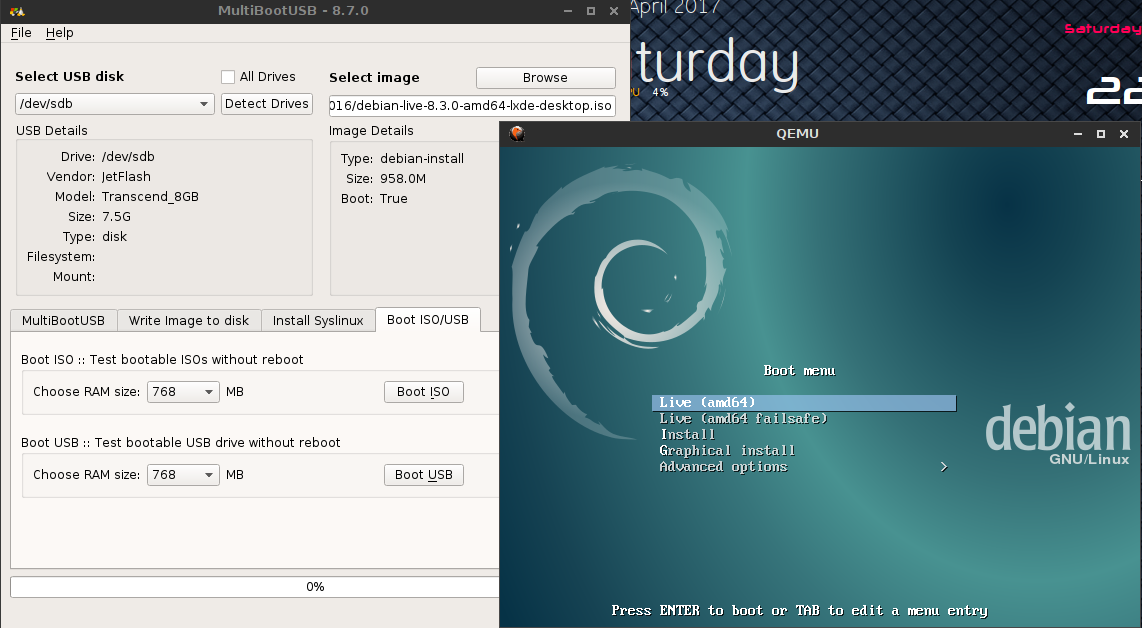
Task: Expand Boot USB RAM size dropdown
Action: (x=183, y=475)
